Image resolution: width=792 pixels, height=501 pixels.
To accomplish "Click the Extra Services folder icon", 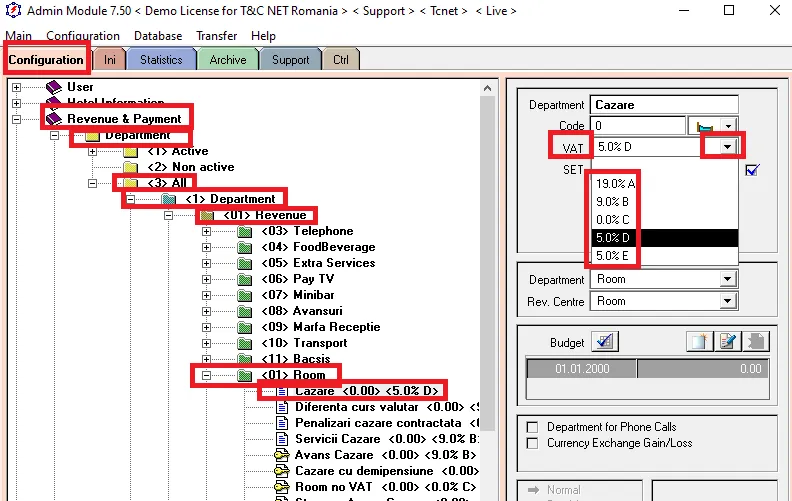I will pyautogui.click(x=245, y=263).
